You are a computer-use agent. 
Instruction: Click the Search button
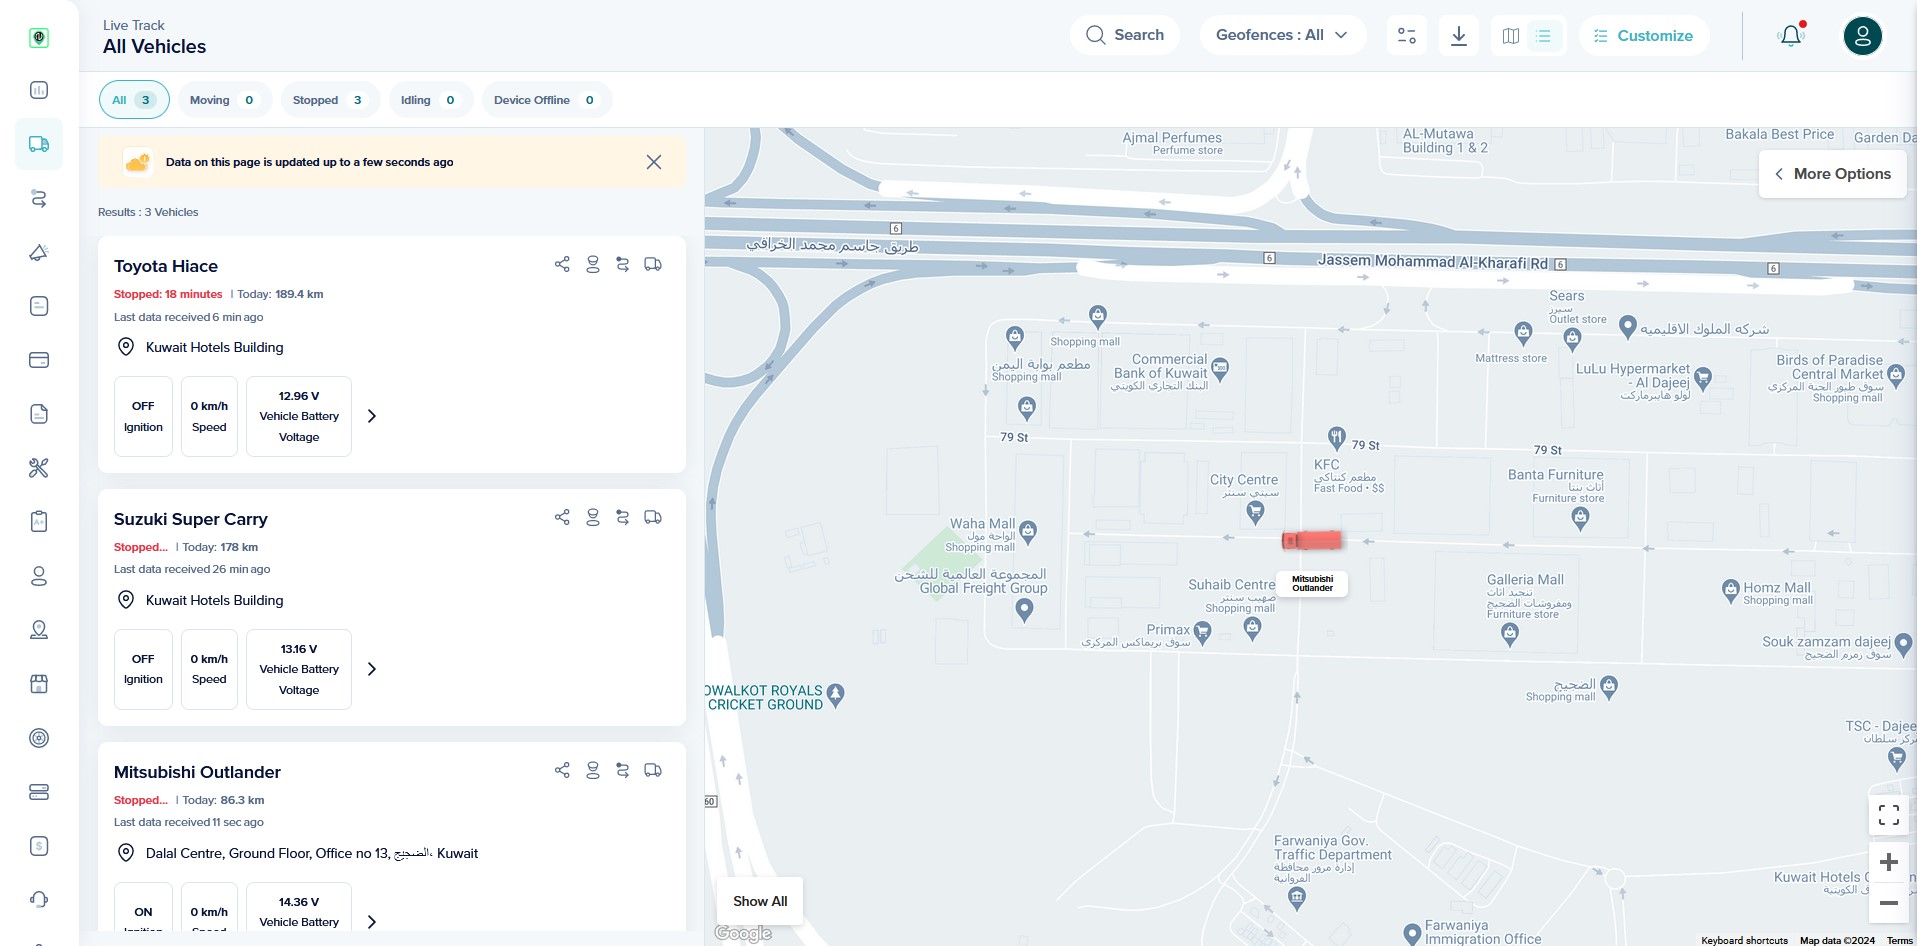click(1125, 35)
